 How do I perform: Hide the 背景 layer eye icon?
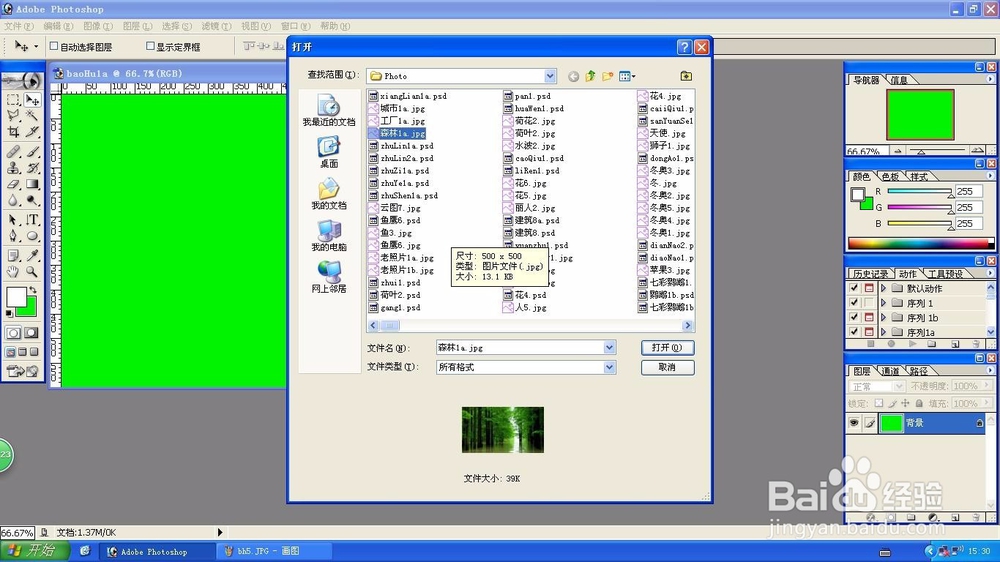[854, 423]
